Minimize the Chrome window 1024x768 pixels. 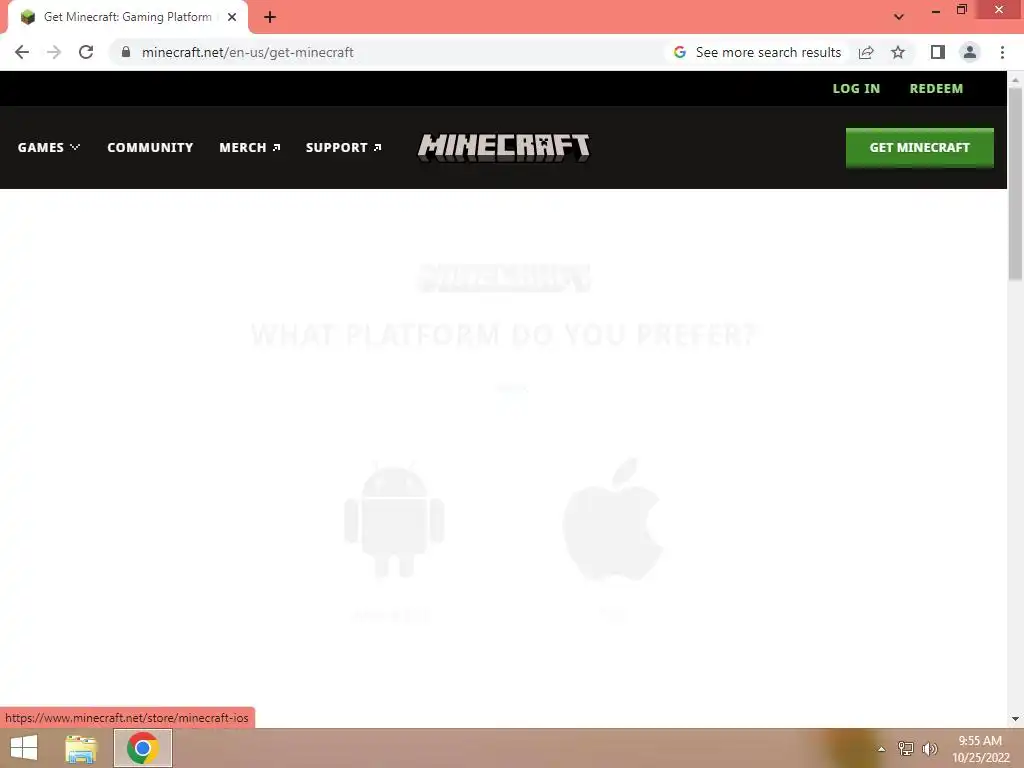point(936,10)
